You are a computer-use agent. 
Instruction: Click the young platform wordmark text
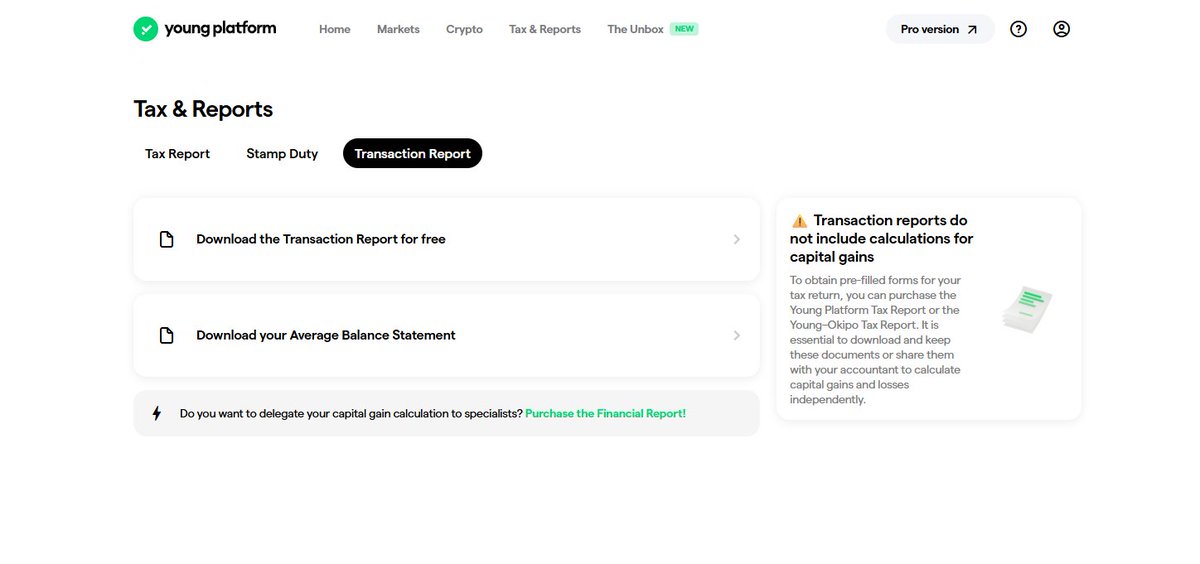[221, 29]
